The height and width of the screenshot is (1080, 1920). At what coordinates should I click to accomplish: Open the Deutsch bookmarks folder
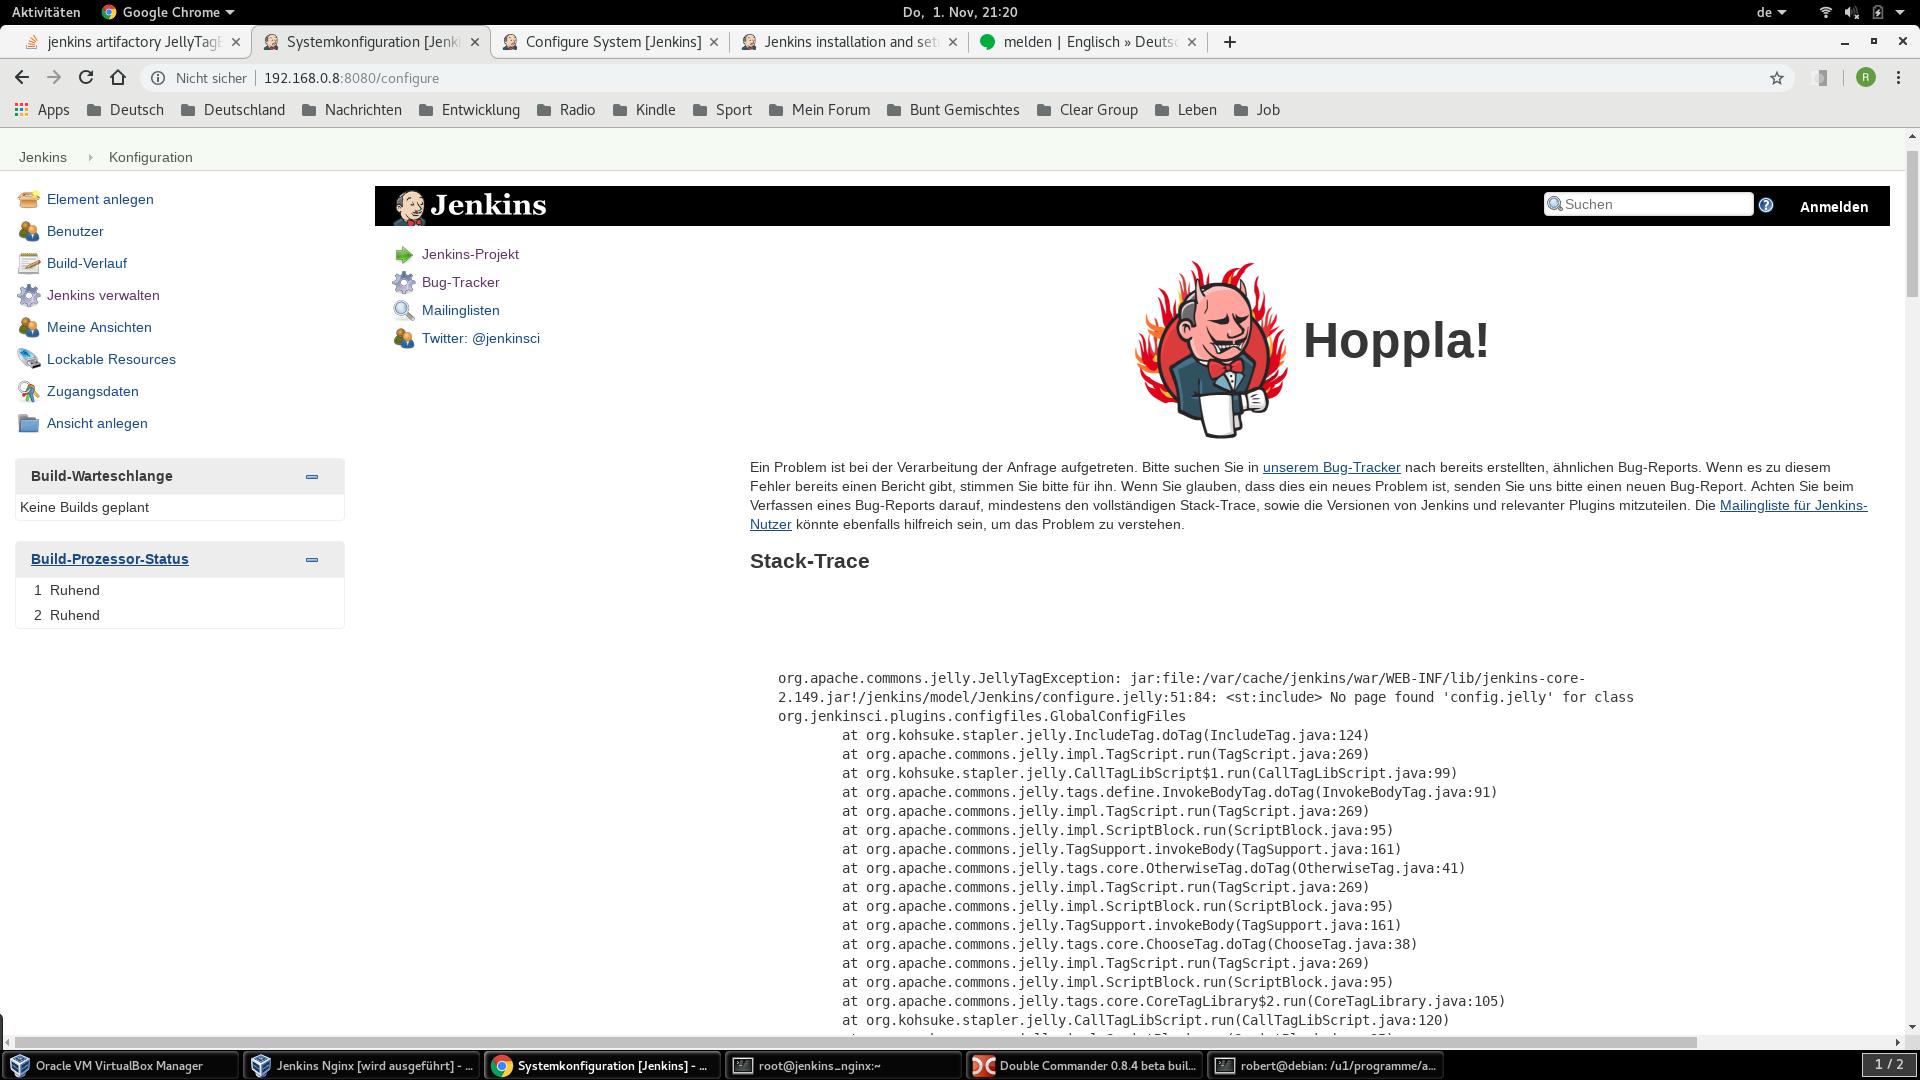(126, 110)
